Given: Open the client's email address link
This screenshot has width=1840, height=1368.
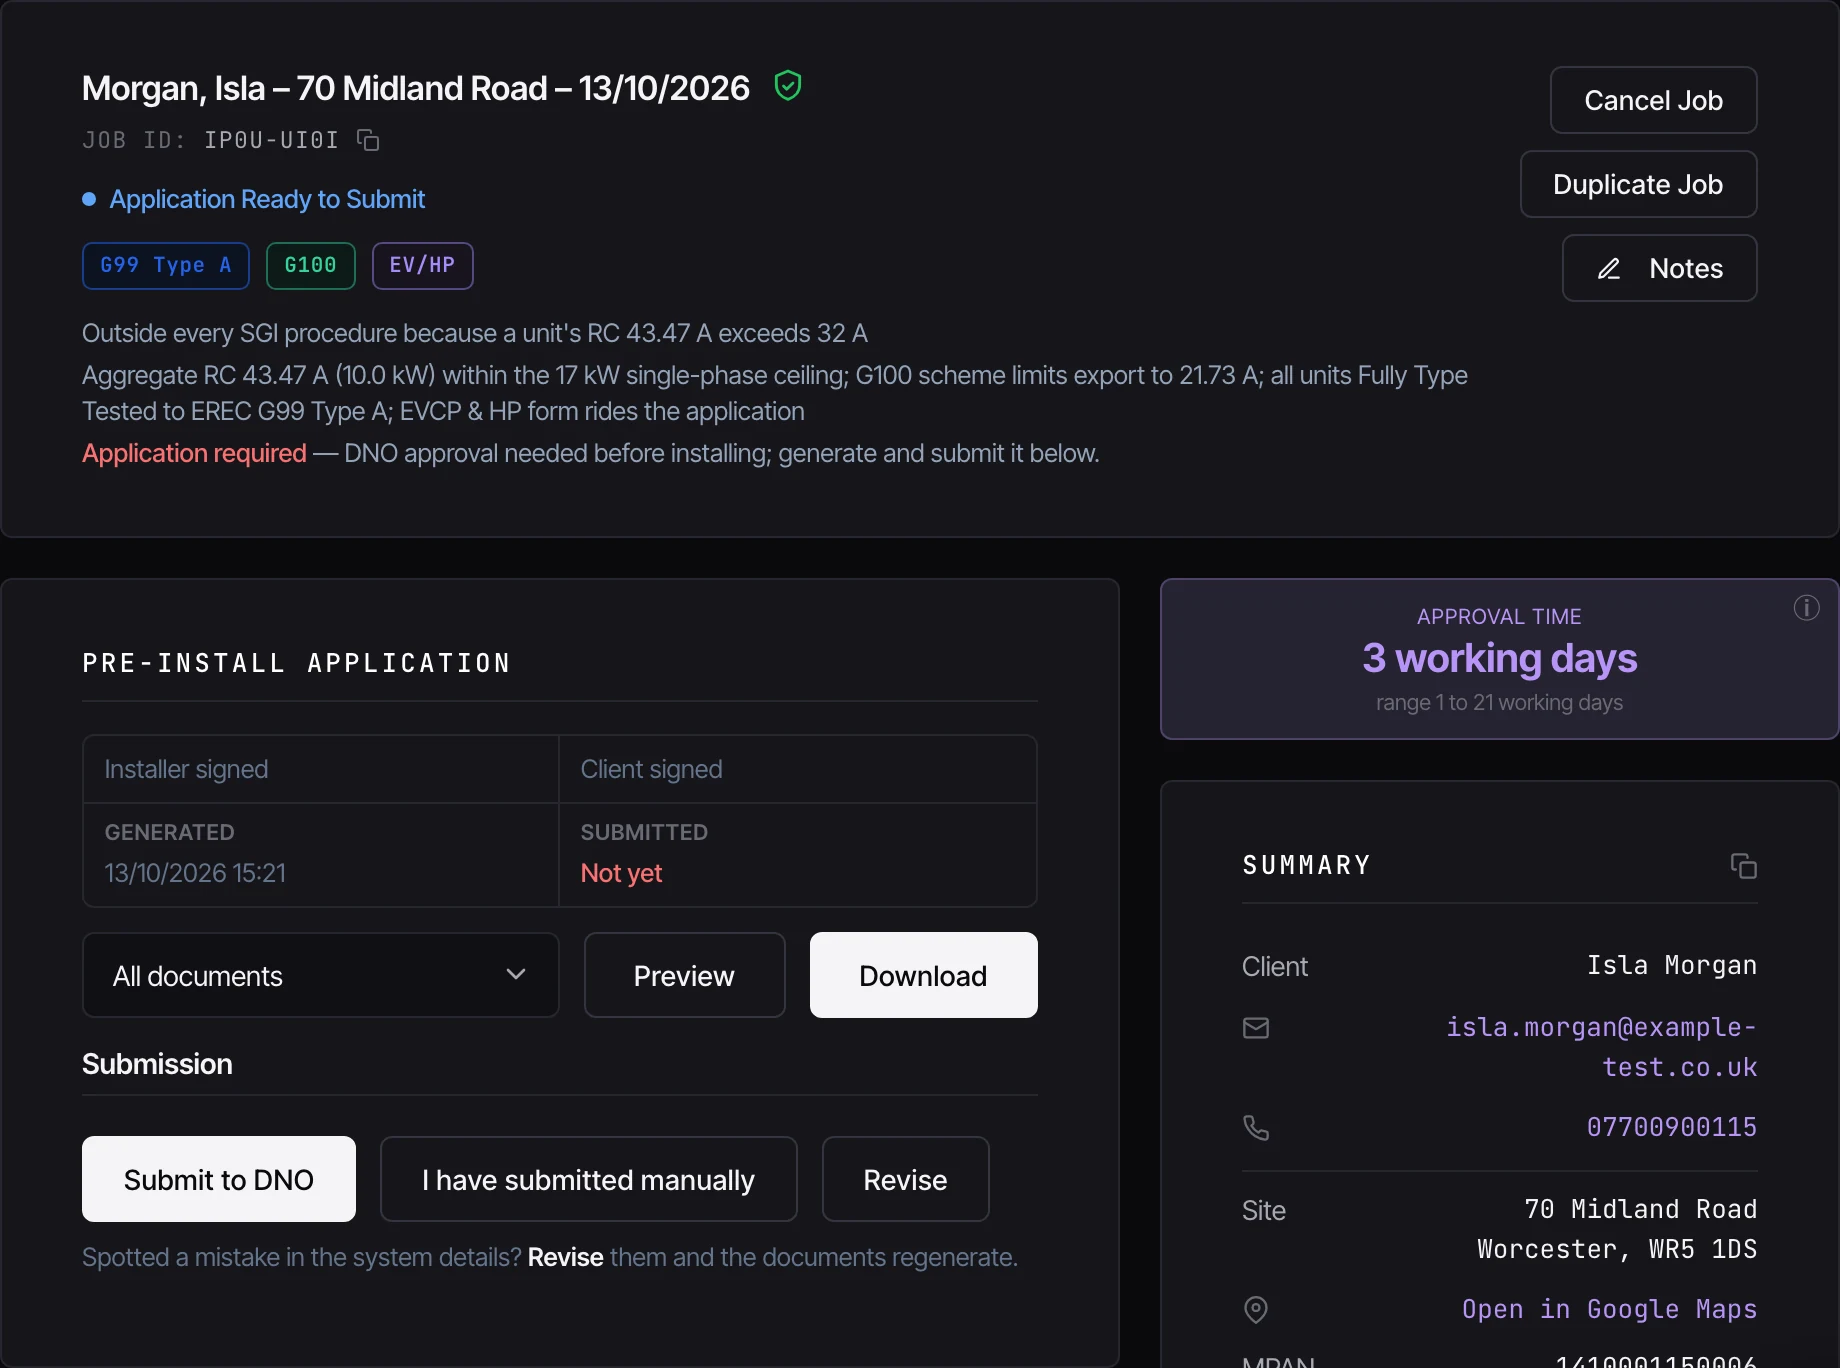Looking at the screenshot, I should point(1601,1047).
